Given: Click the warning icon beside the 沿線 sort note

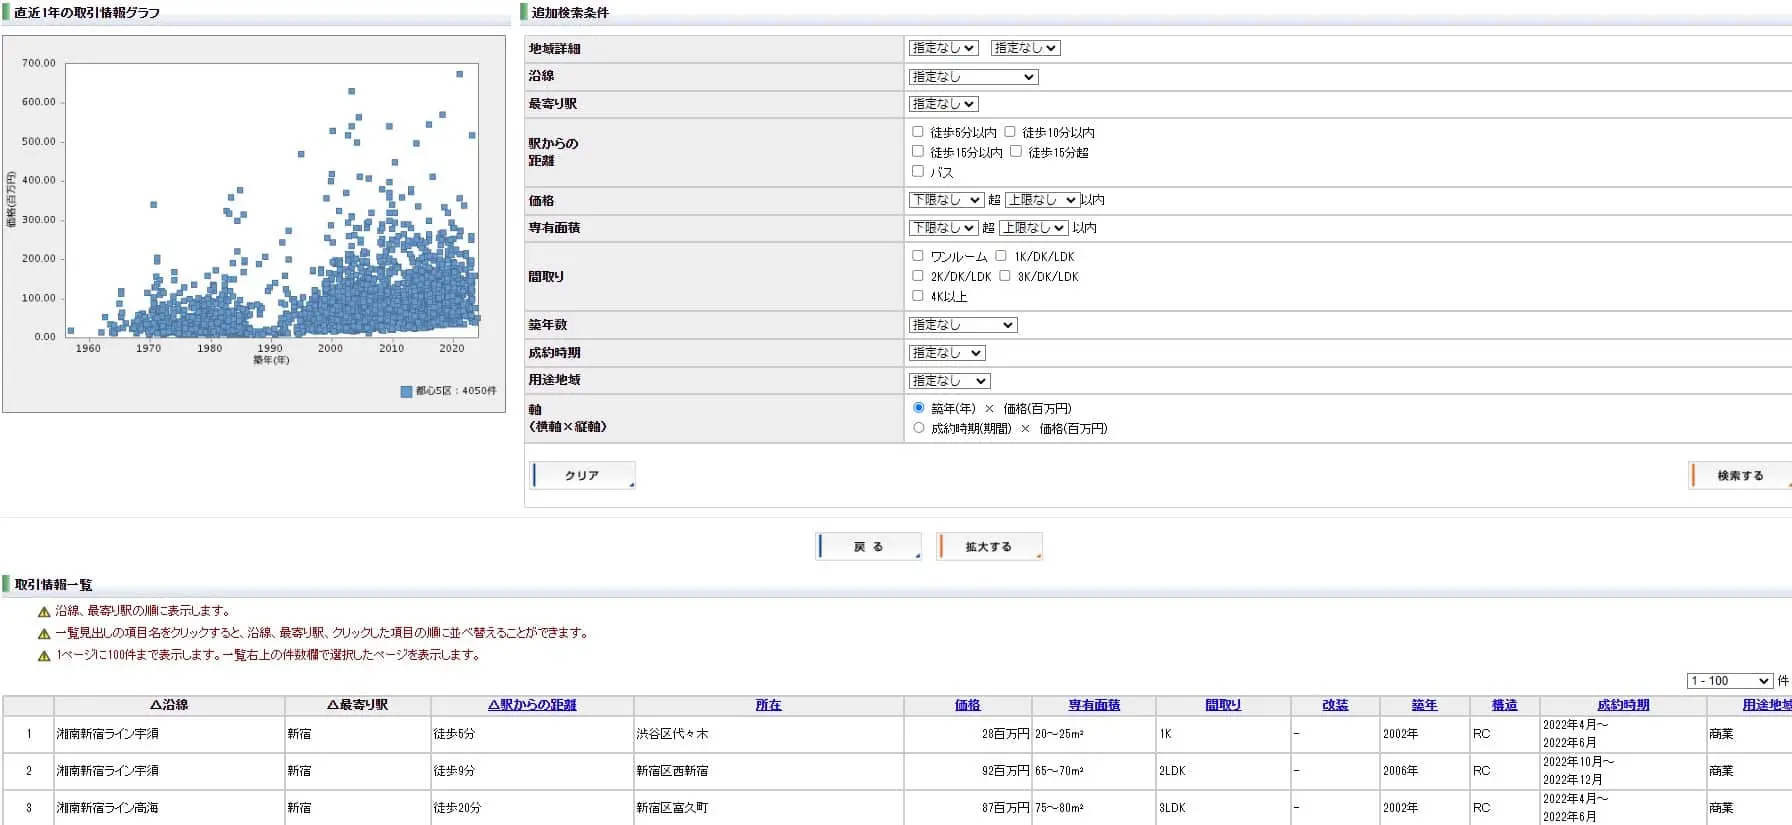Looking at the screenshot, I should [x=44, y=612].
